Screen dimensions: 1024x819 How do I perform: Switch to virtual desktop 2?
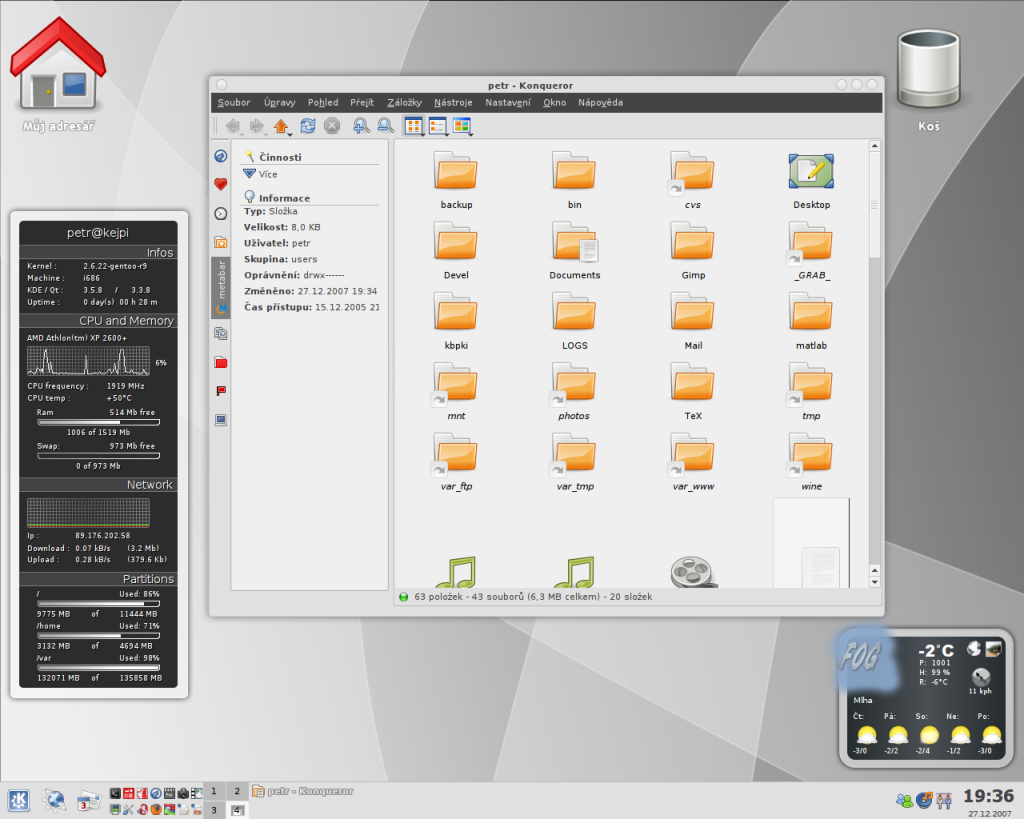(x=237, y=791)
